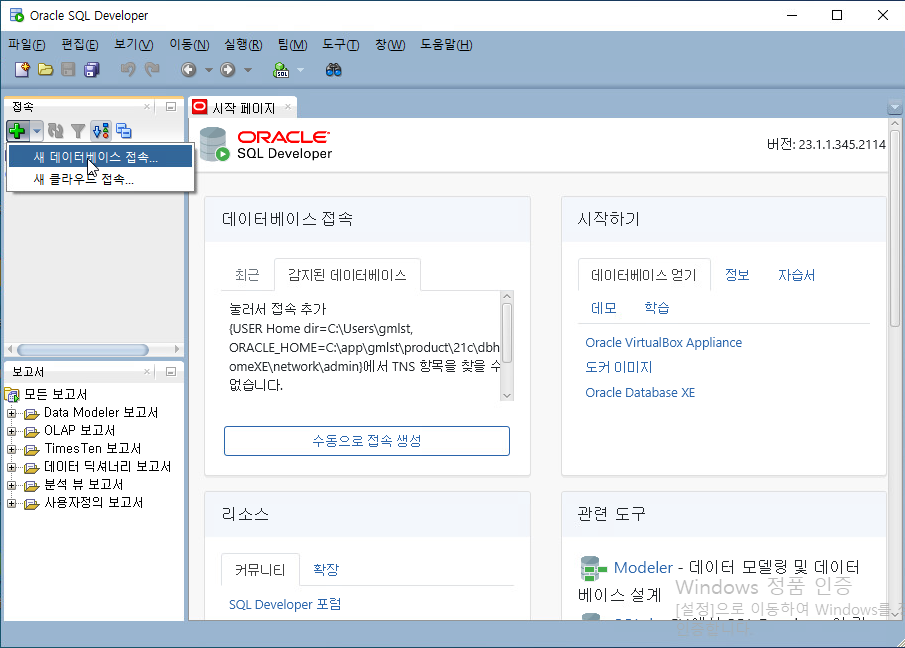The height and width of the screenshot is (648, 905).
Task: Click the binoculars Find DB Object icon
Action: coord(334,70)
